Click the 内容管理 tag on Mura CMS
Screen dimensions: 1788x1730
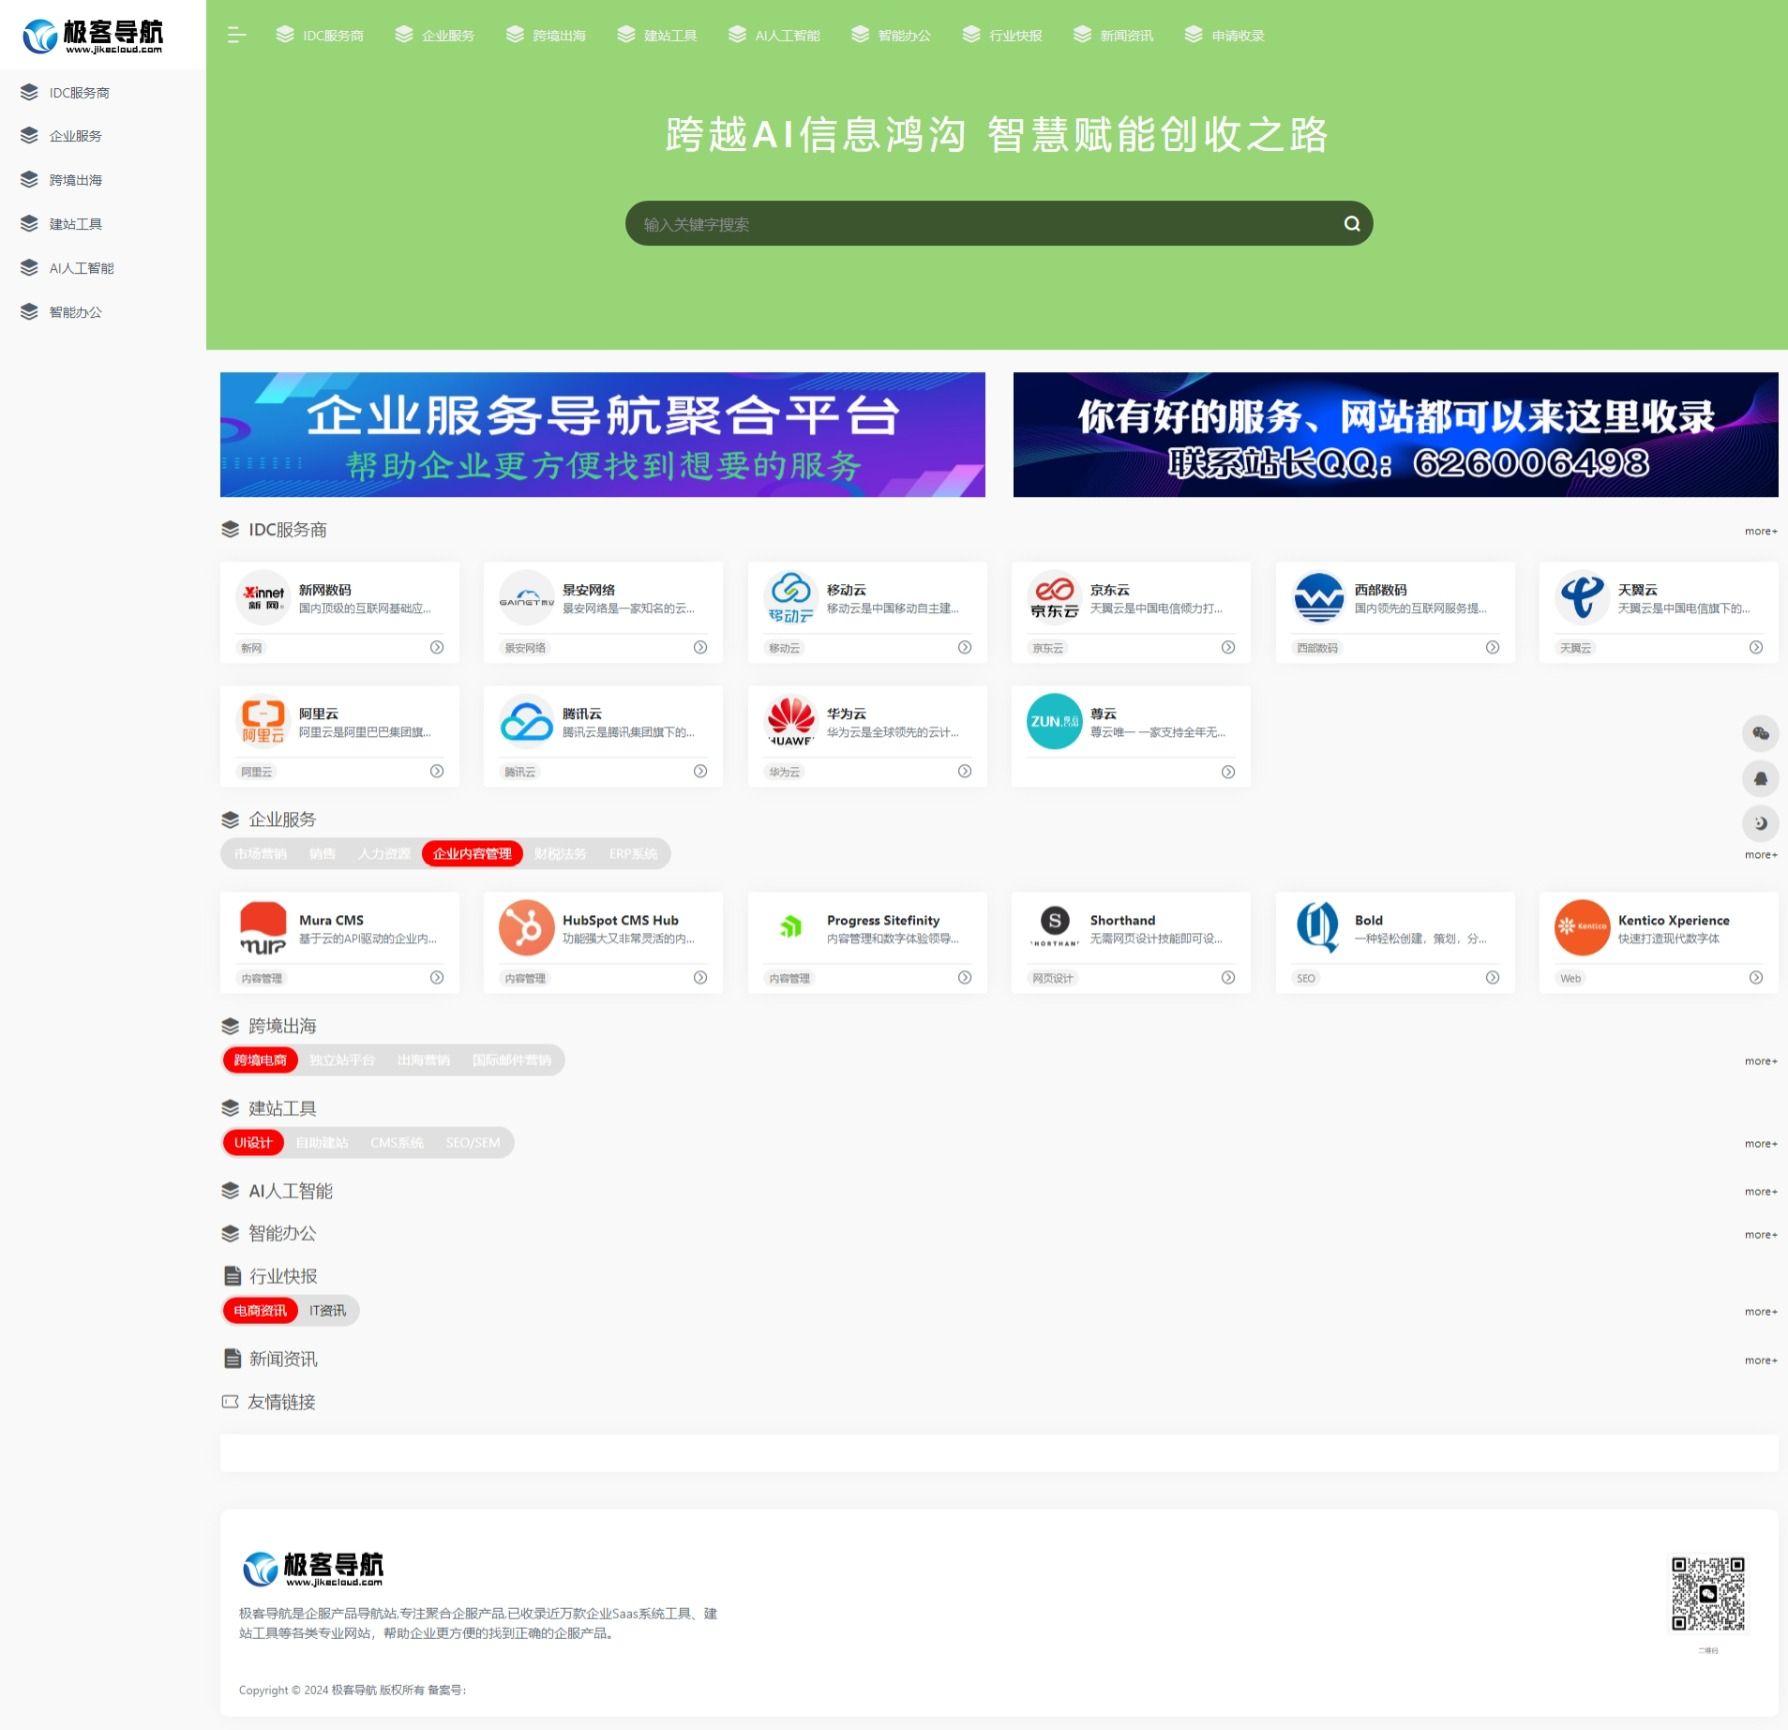pos(261,978)
